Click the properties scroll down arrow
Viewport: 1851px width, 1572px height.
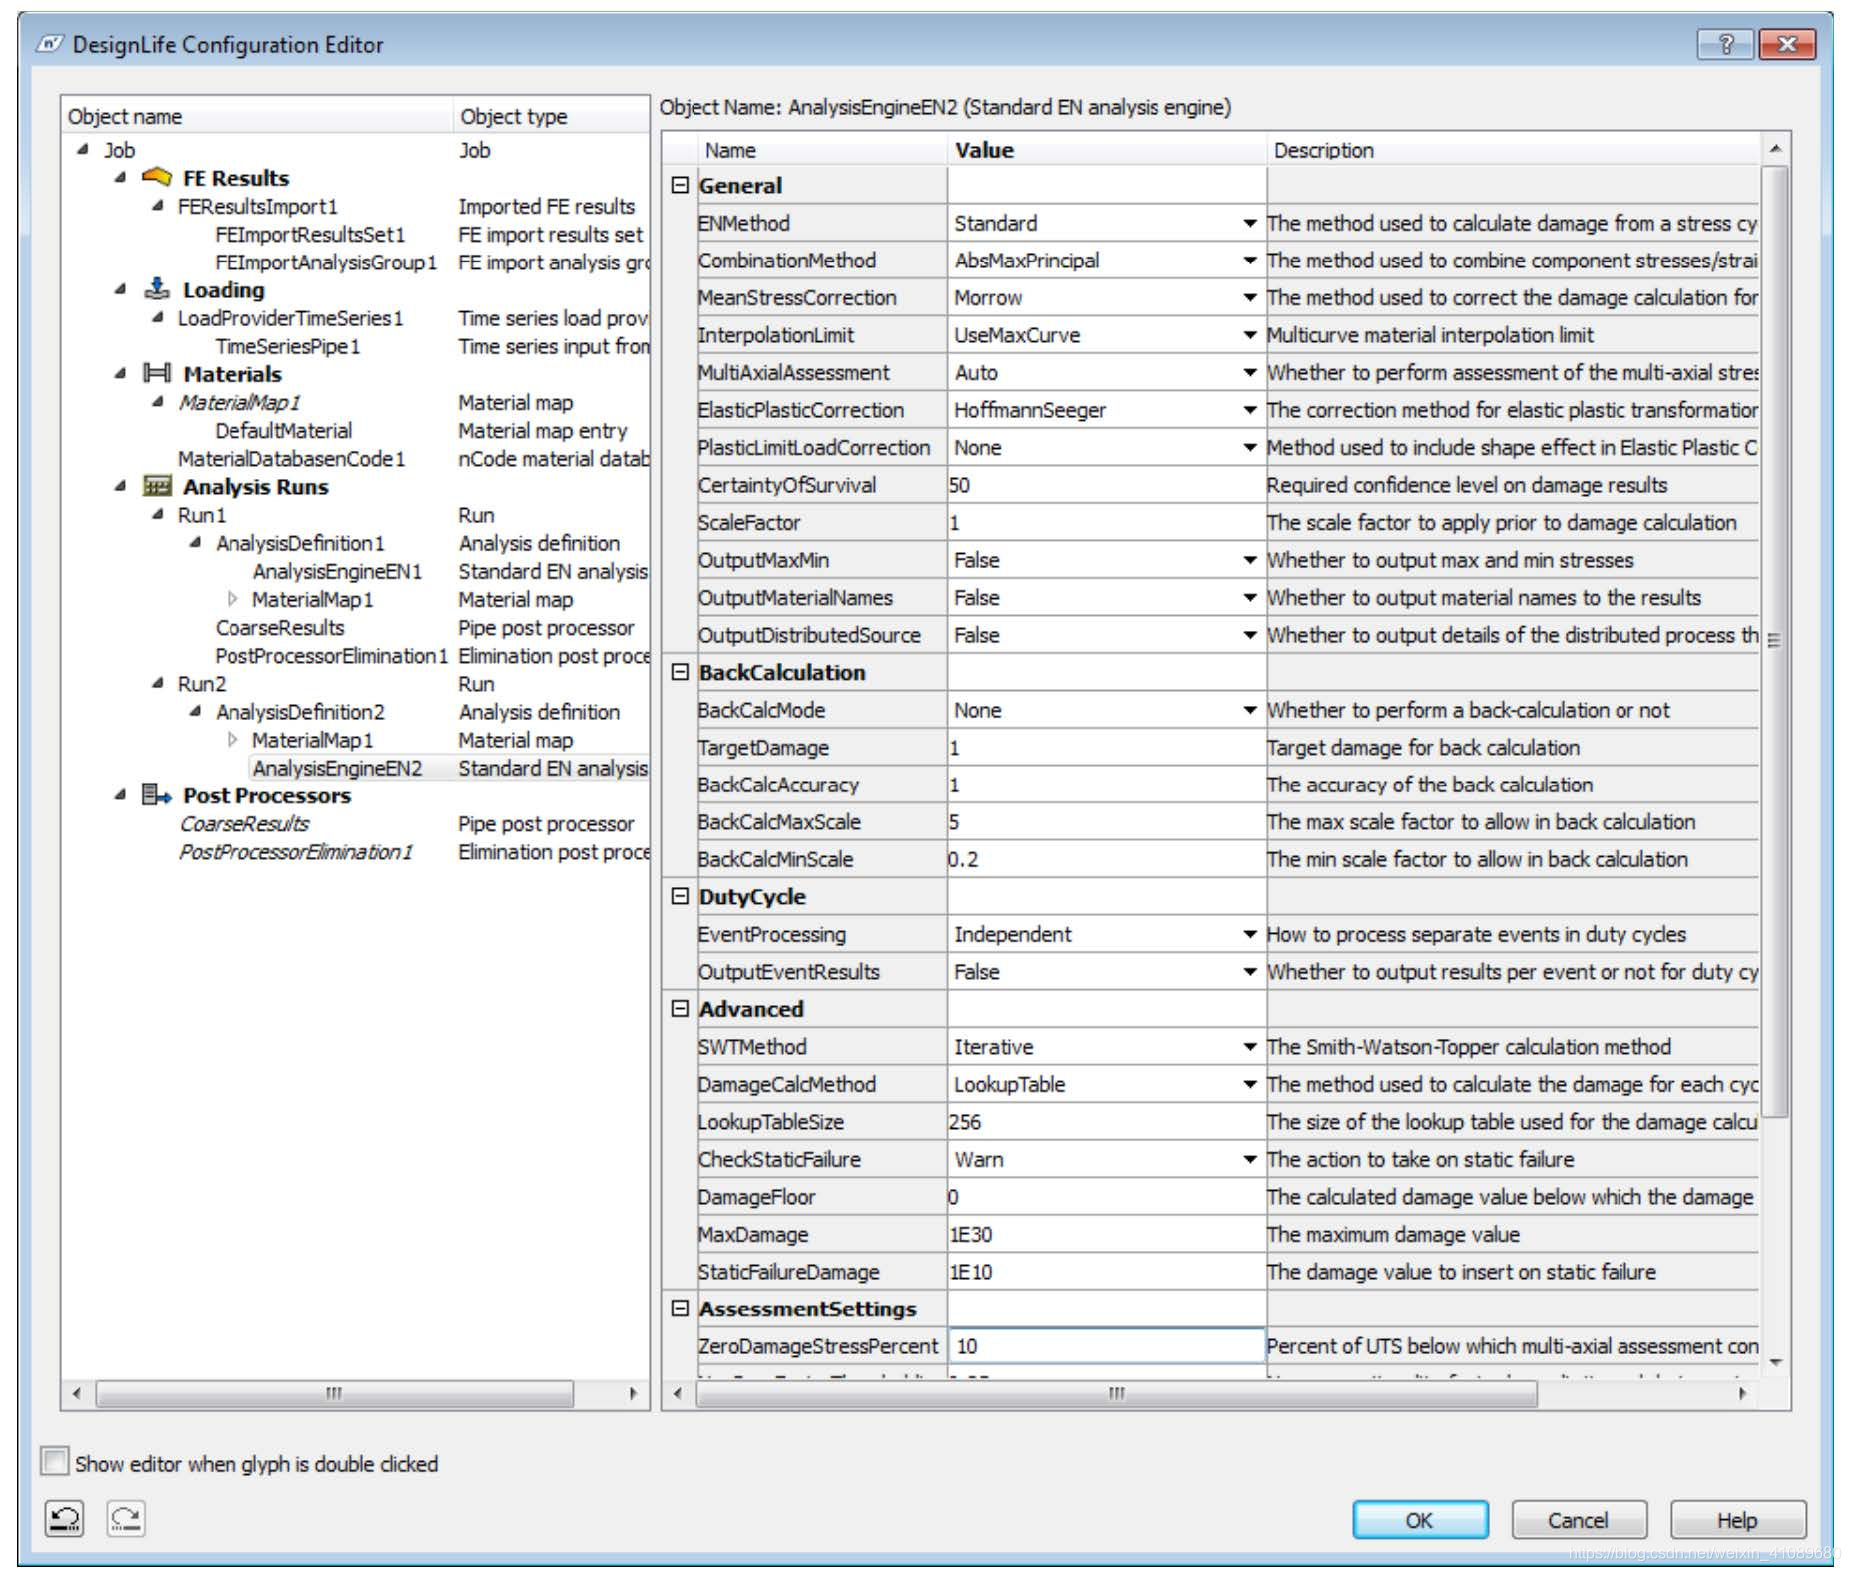(x=1775, y=1362)
